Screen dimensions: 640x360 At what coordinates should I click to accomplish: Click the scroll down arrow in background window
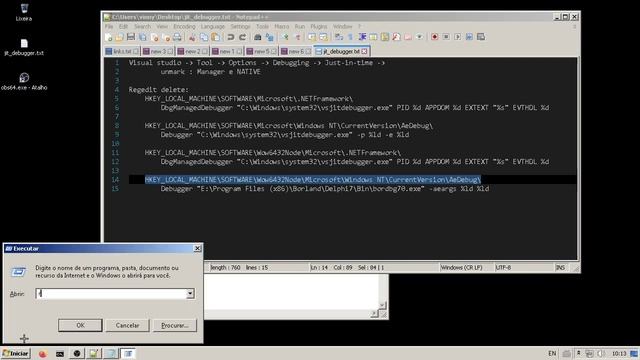coord(382,305)
